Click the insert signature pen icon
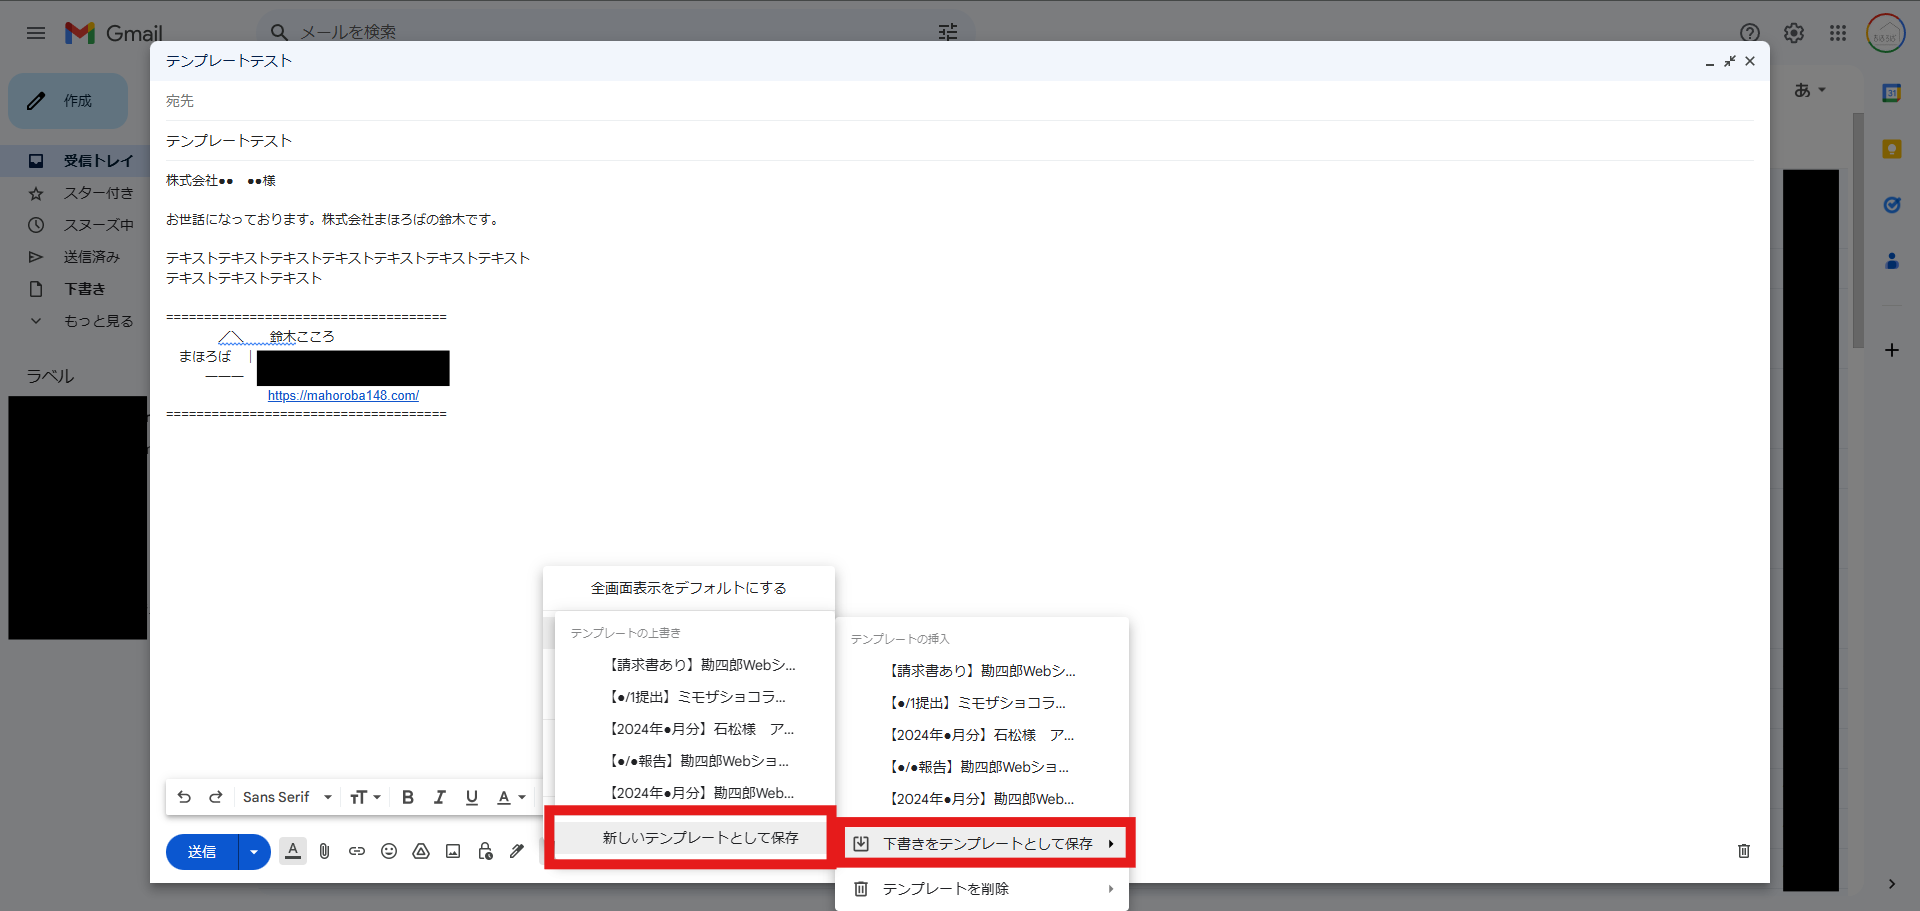The height and width of the screenshot is (911, 1920). 517,851
